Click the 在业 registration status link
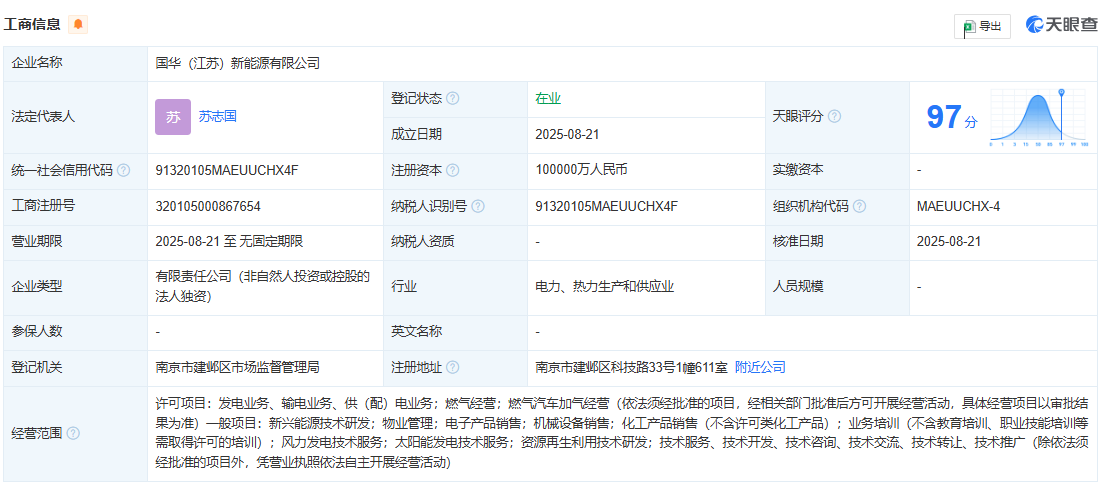 [x=548, y=98]
